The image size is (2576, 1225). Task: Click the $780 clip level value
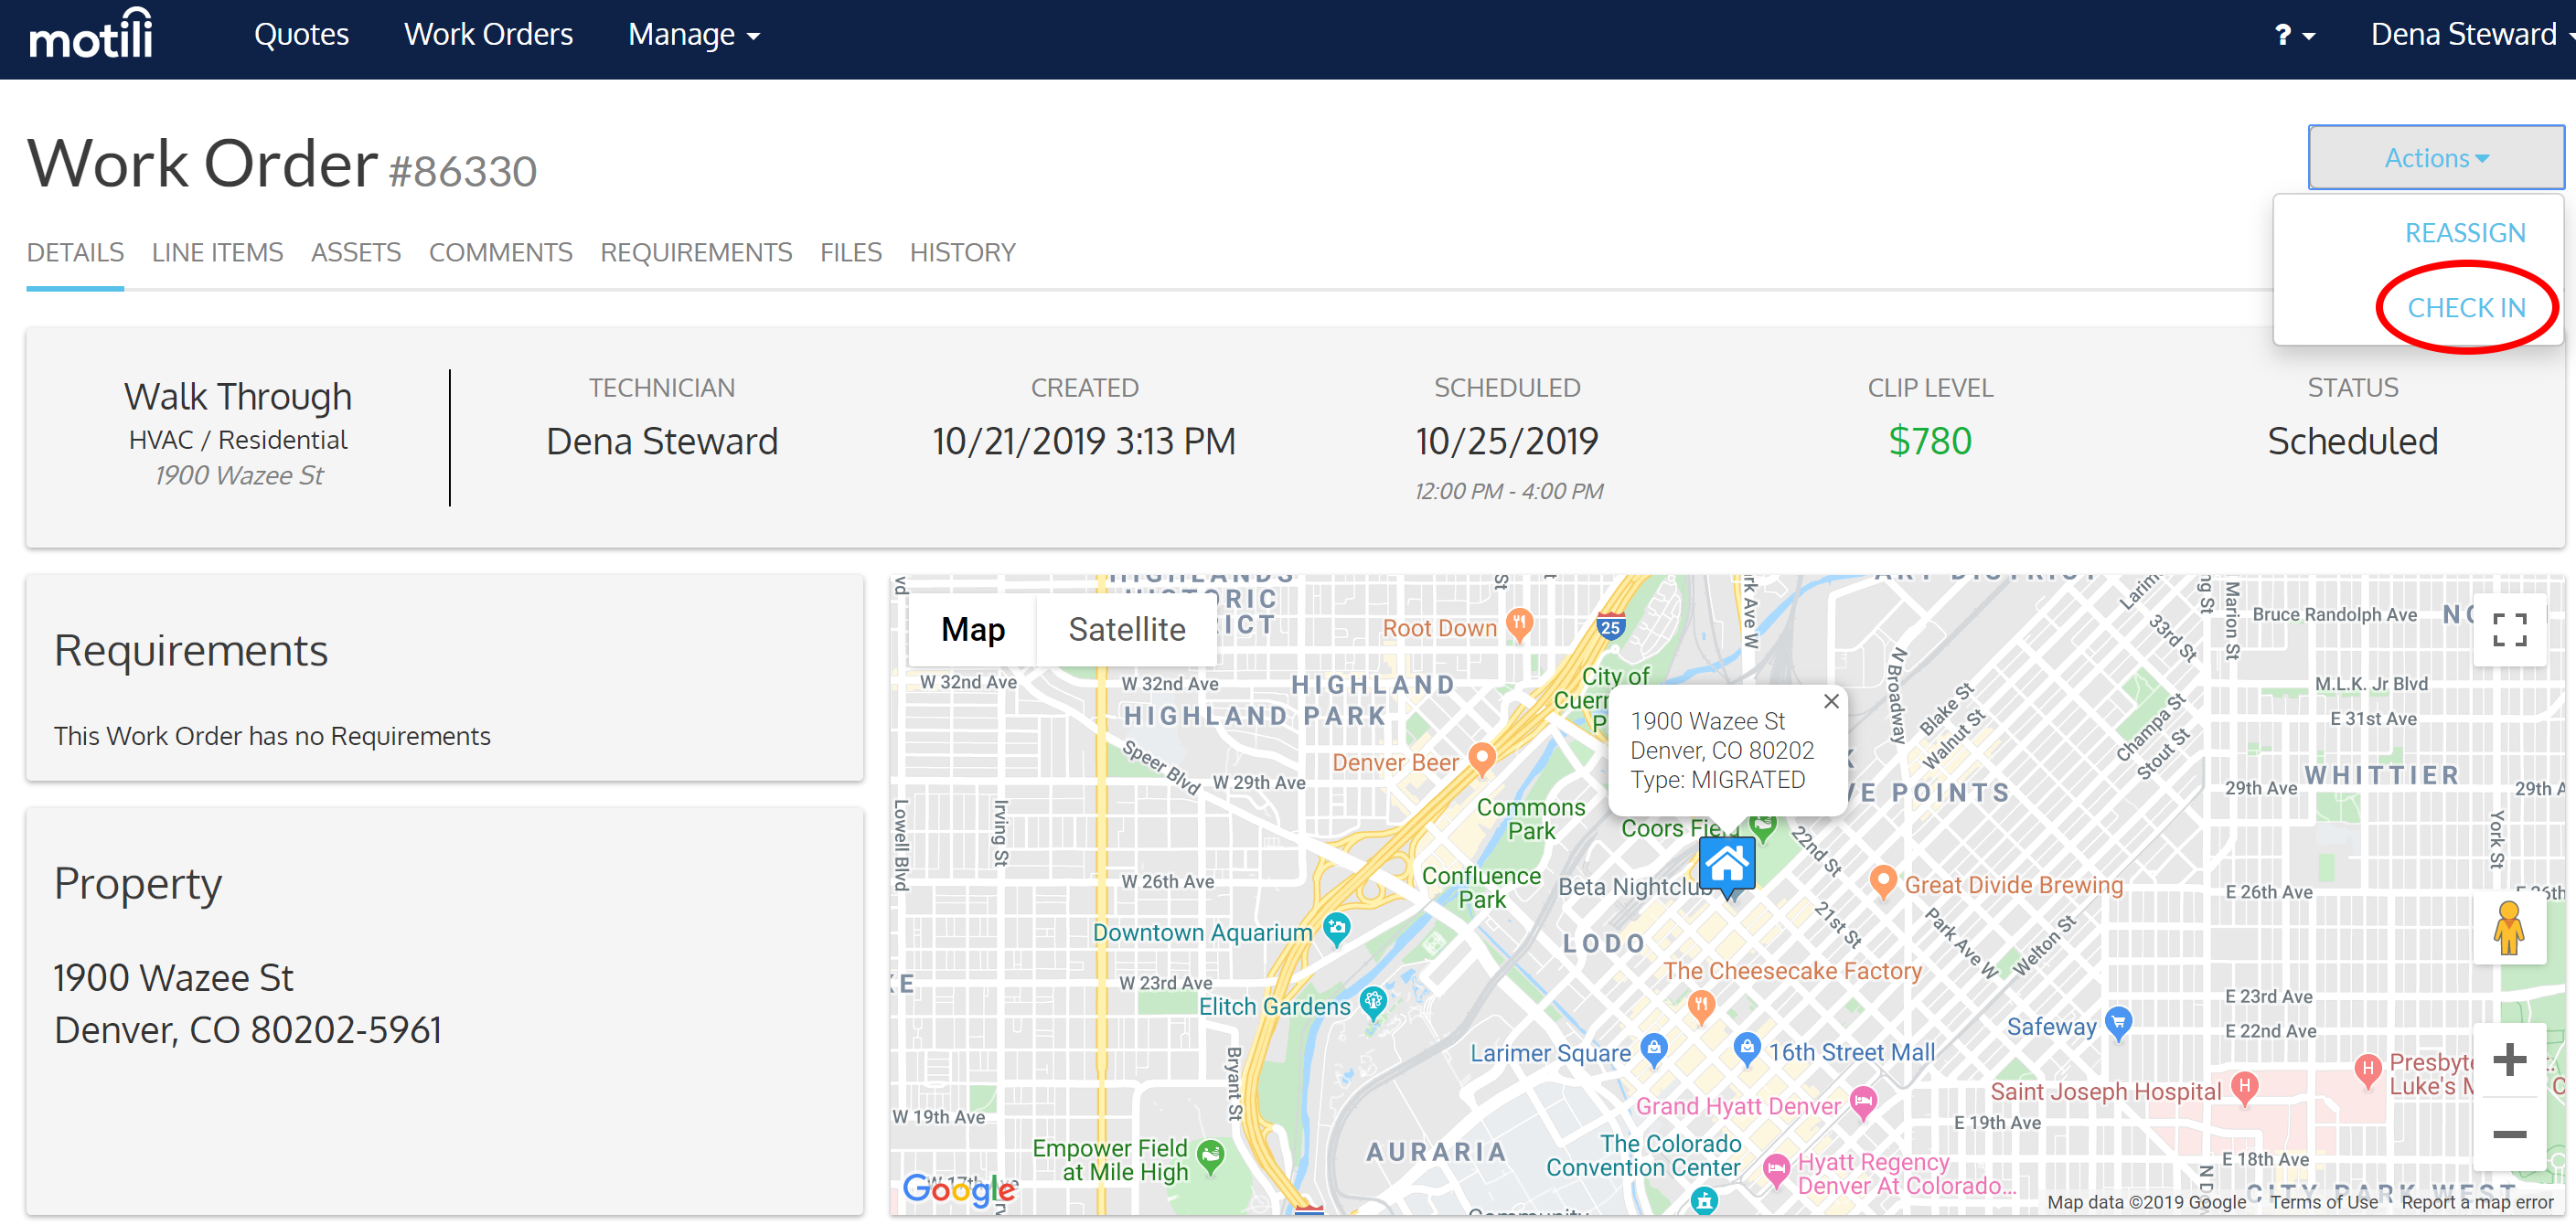1929,441
